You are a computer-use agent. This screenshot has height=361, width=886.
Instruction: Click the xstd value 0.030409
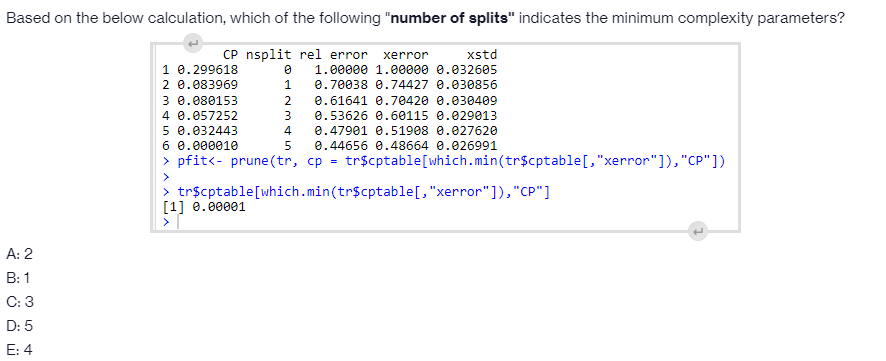pyautogui.click(x=467, y=101)
